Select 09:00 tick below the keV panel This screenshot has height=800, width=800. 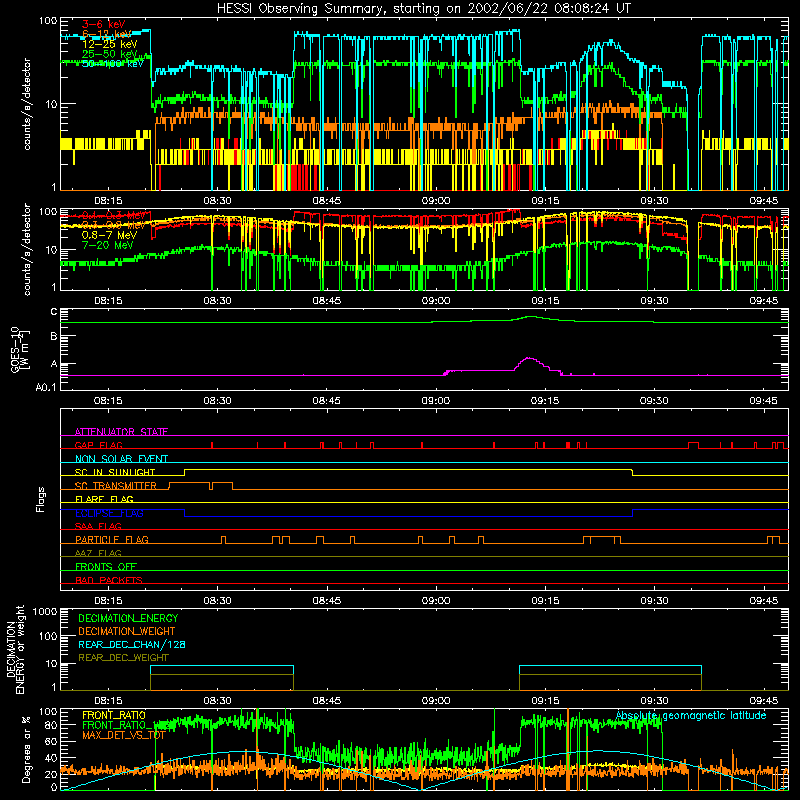click(x=436, y=201)
